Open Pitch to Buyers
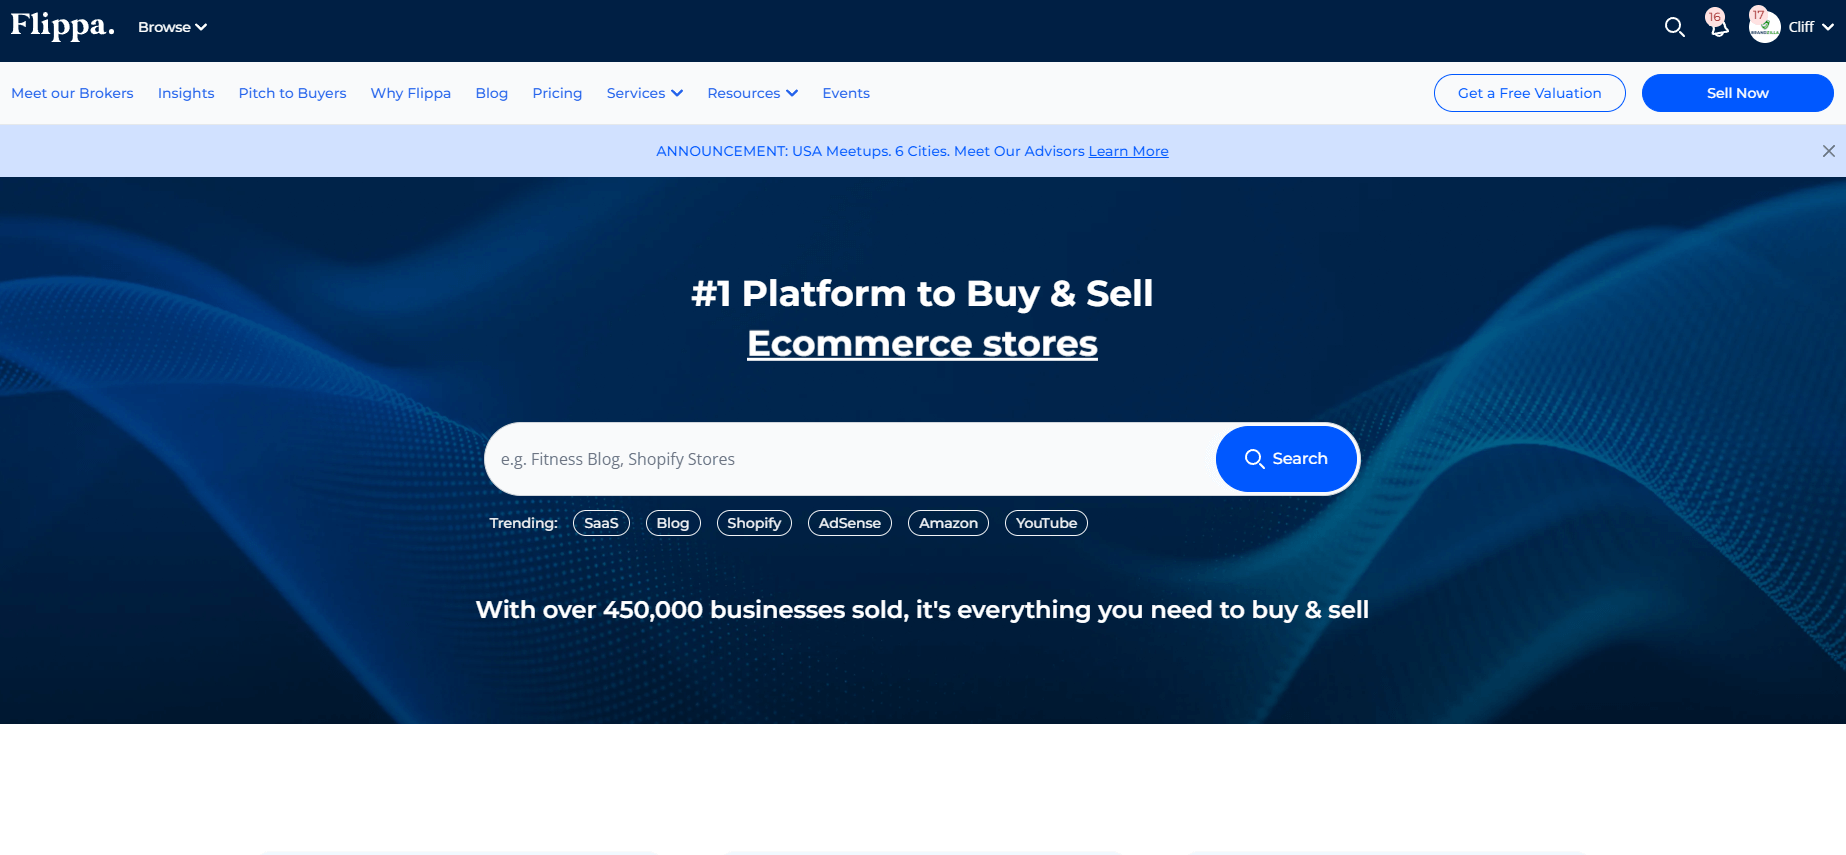This screenshot has width=1846, height=855. 292,93
